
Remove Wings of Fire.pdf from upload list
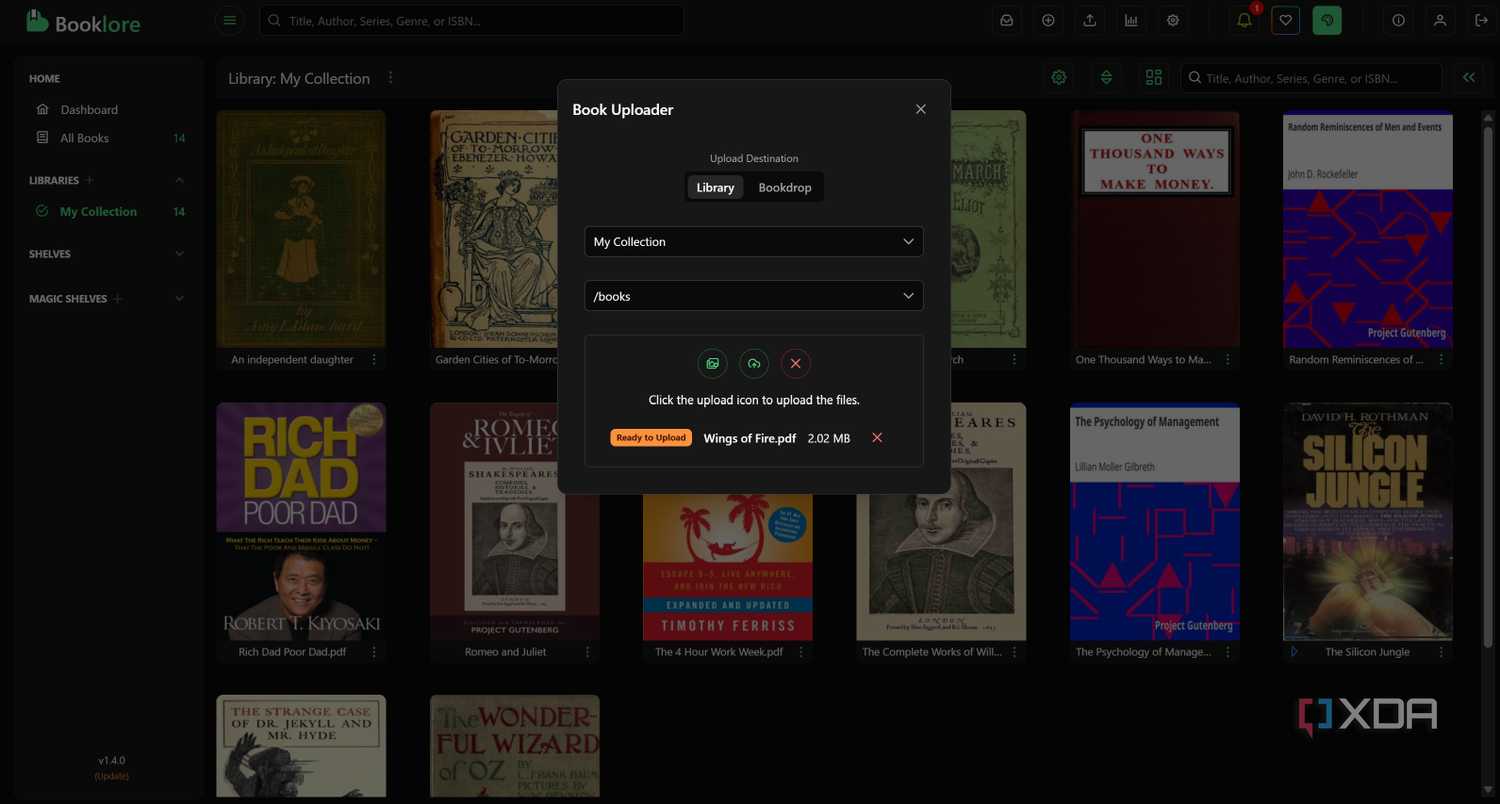pos(877,438)
